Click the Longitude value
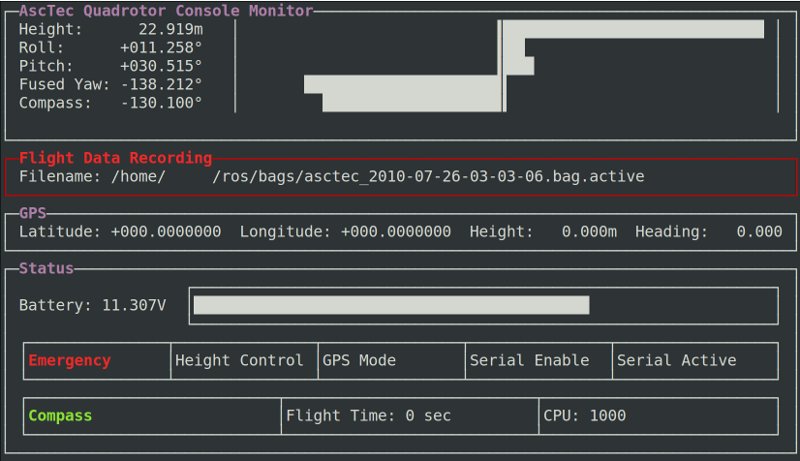Viewport: 800px width, 461px height. [396, 232]
